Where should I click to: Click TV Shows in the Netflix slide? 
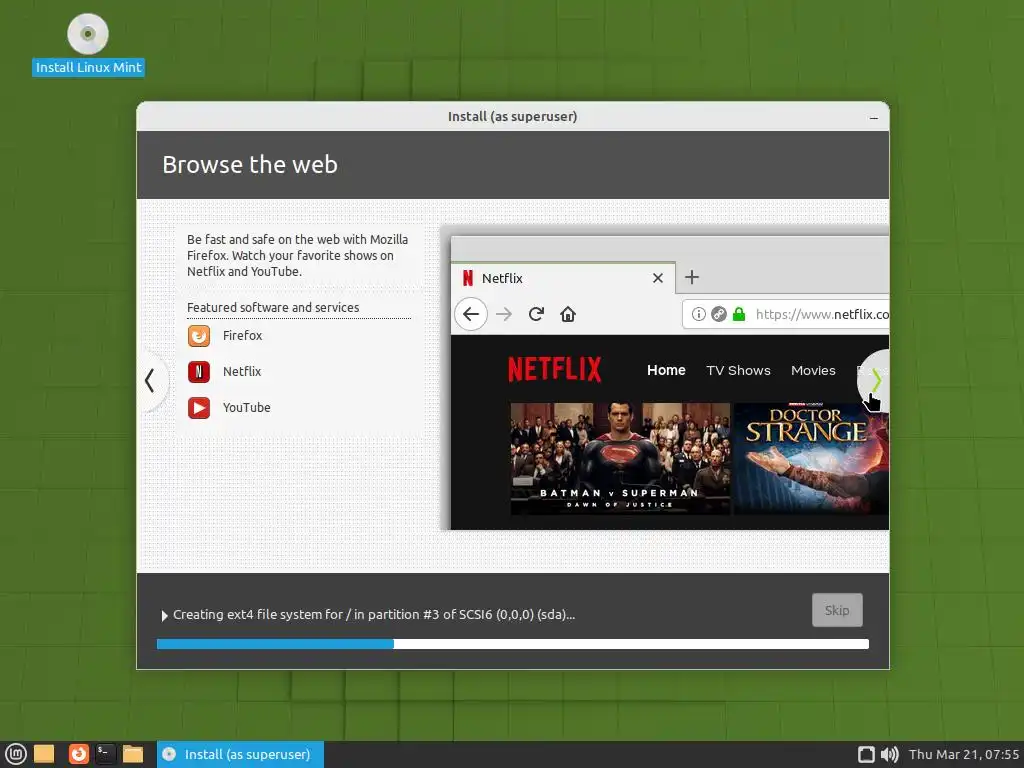click(x=738, y=370)
